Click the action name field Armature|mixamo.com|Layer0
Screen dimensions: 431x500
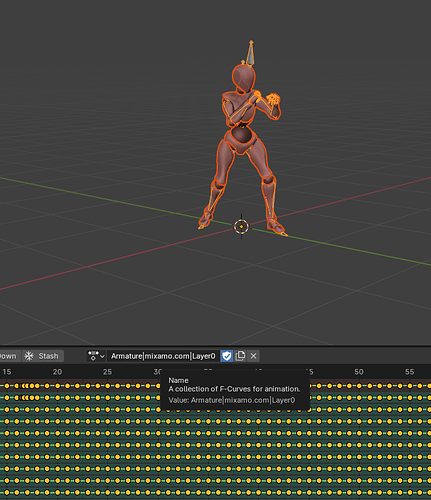[163, 356]
